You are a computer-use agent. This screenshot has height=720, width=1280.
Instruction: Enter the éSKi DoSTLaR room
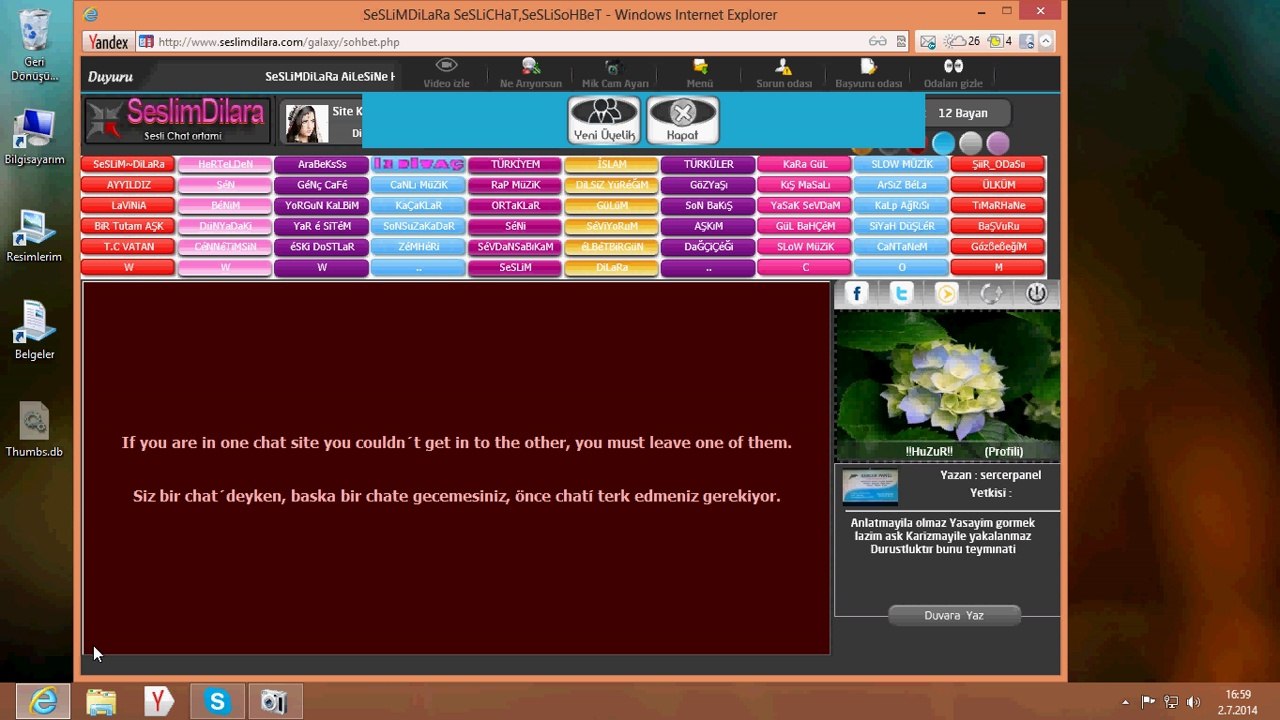pos(322,246)
